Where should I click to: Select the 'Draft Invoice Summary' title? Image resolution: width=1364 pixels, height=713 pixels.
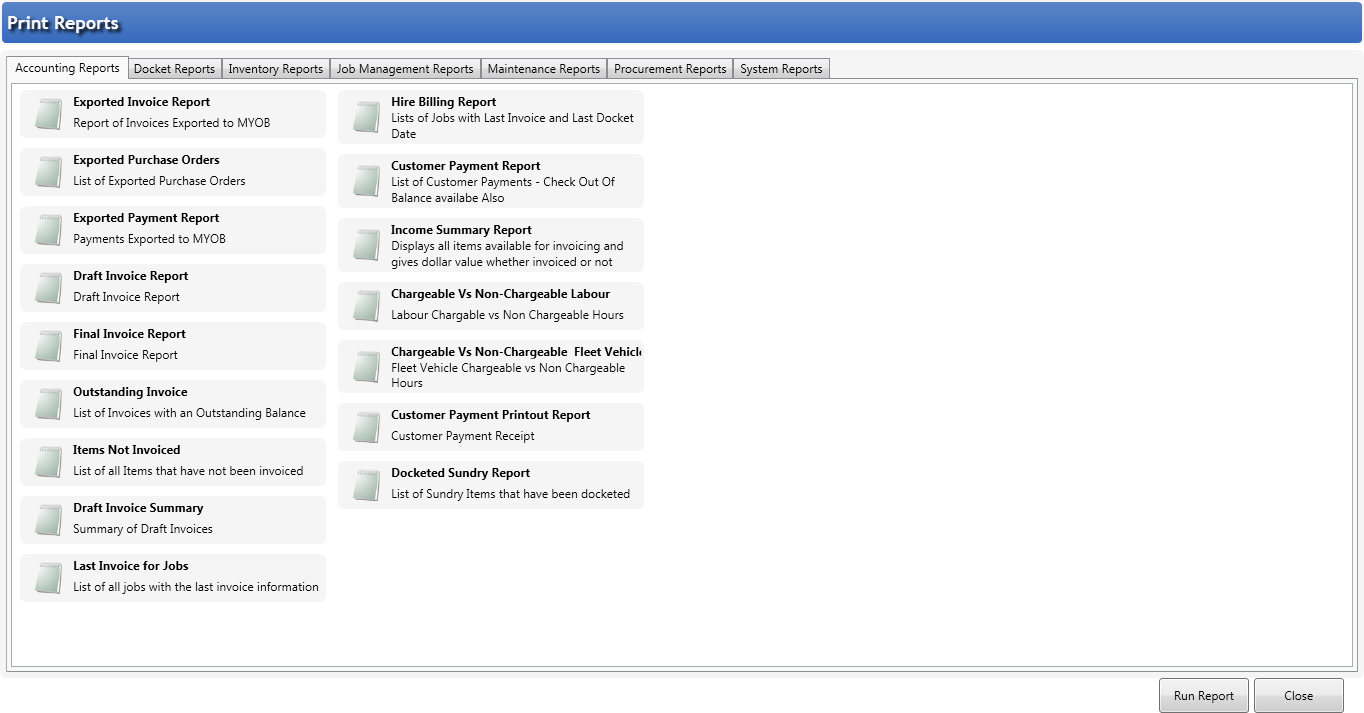[138, 508]
